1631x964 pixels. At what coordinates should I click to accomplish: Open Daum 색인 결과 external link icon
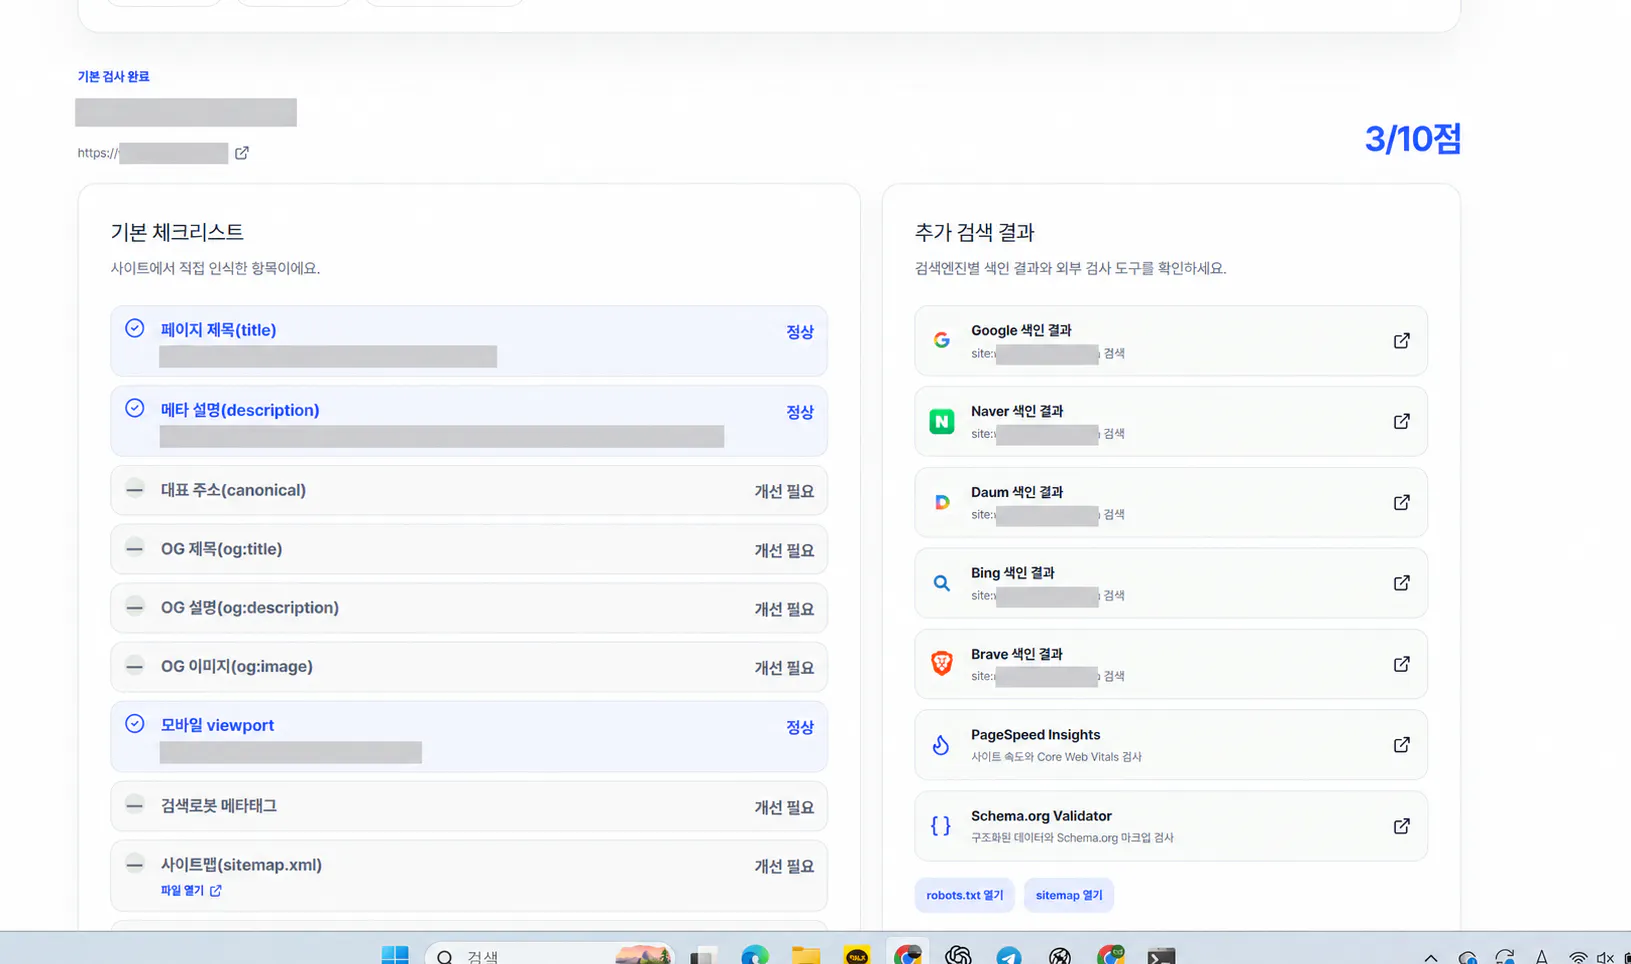pyautogui.click(x=1402, y=503)
